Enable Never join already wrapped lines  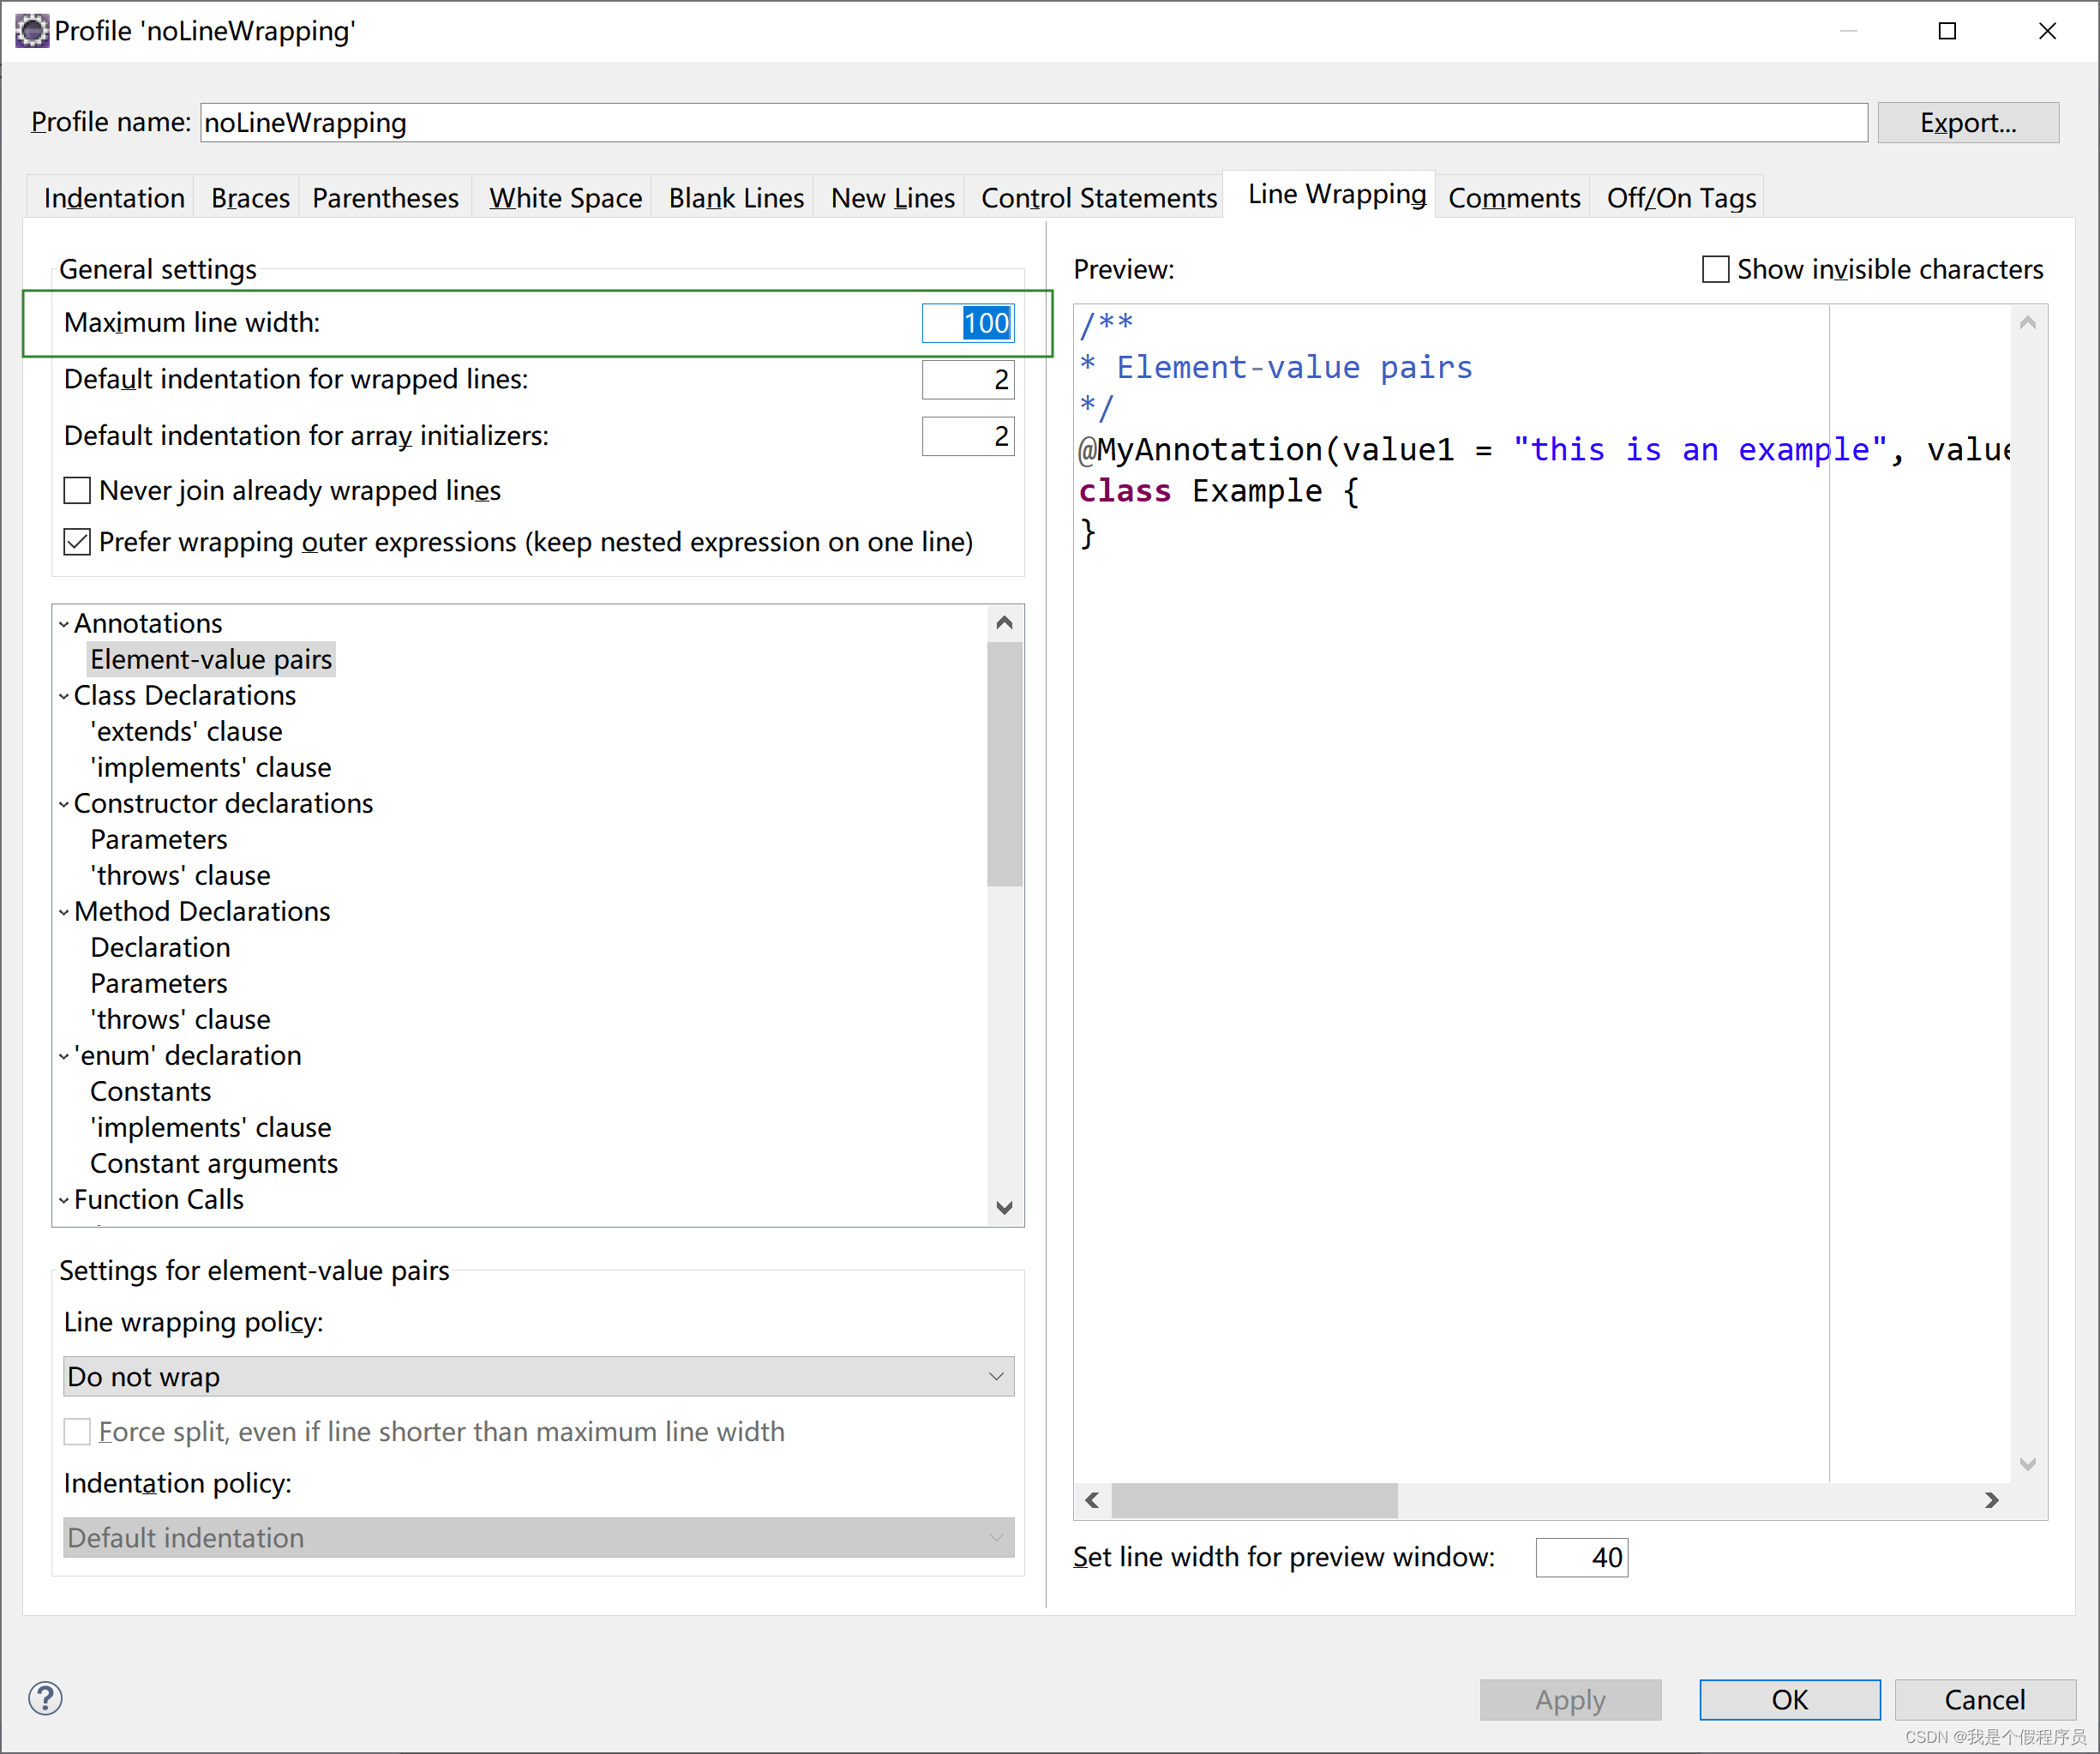(x=77, y=490)
